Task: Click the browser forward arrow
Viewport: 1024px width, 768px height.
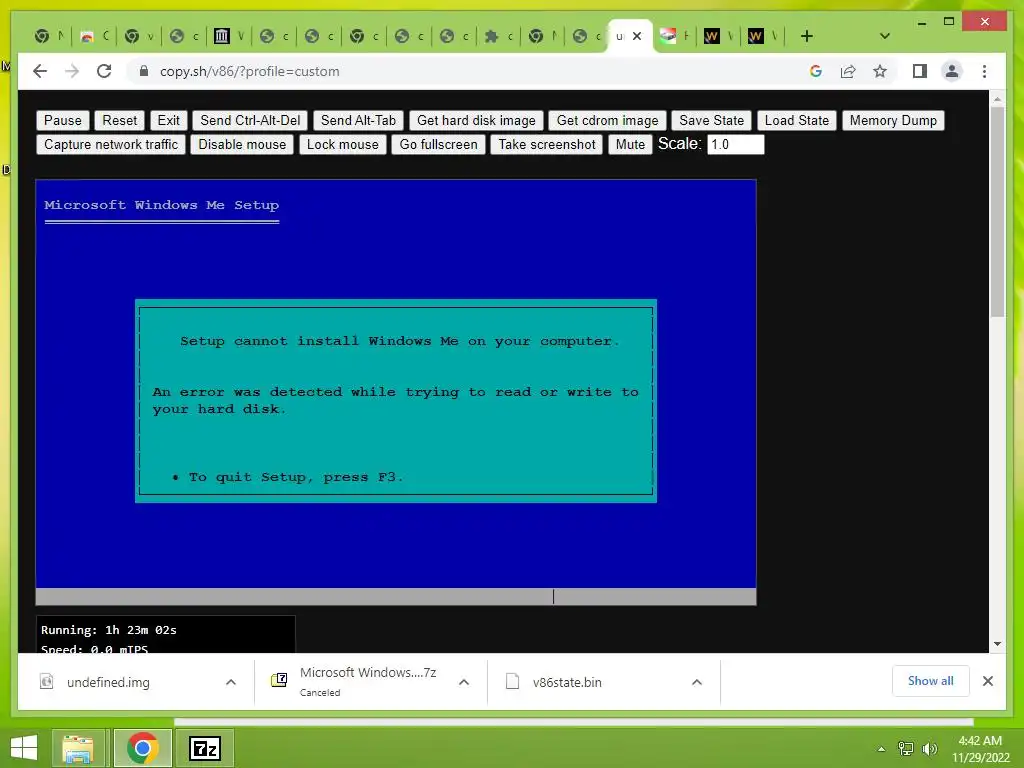Action: point(72,71)
